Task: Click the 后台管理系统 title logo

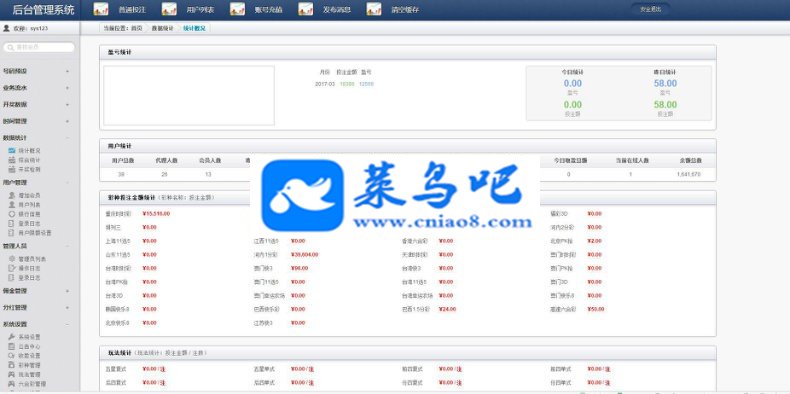Action: (43, 10)
